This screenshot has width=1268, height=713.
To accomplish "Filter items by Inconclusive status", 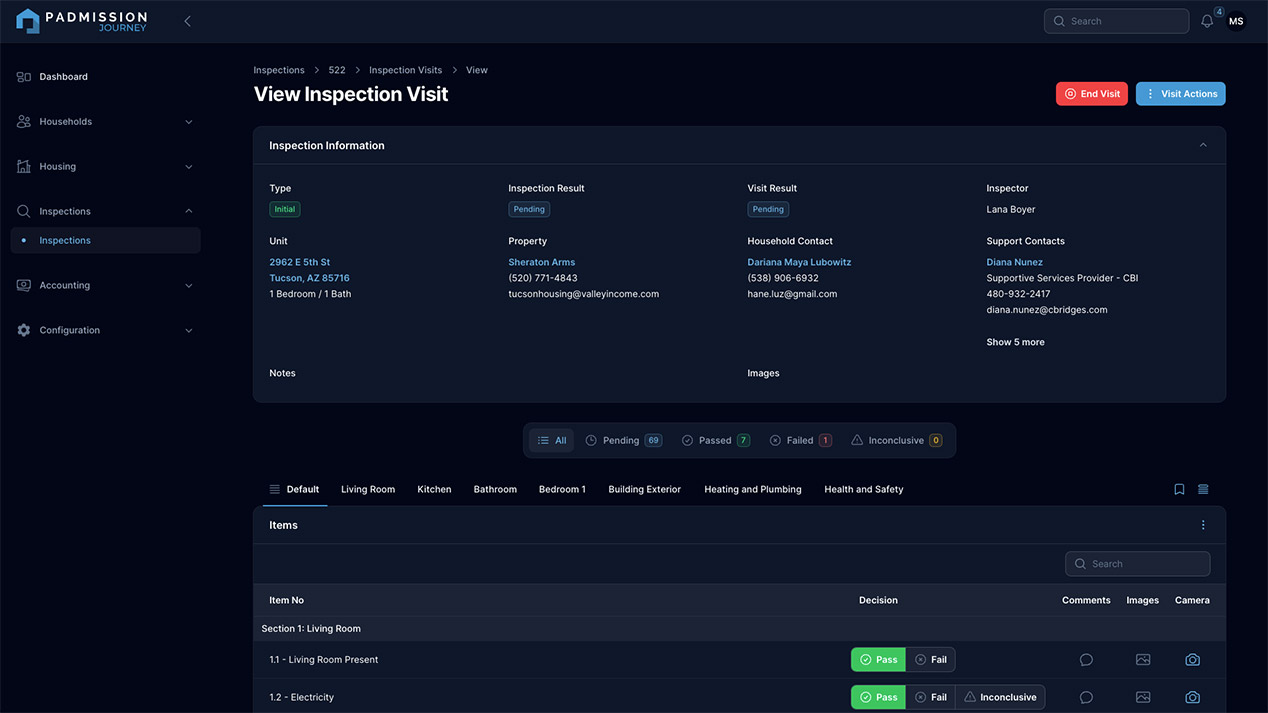I will pyautogui.click(x=897, y=441).
